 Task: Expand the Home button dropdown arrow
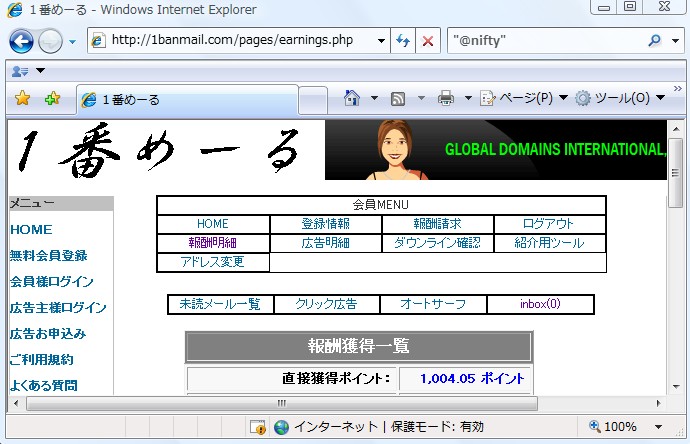point(374,98)
